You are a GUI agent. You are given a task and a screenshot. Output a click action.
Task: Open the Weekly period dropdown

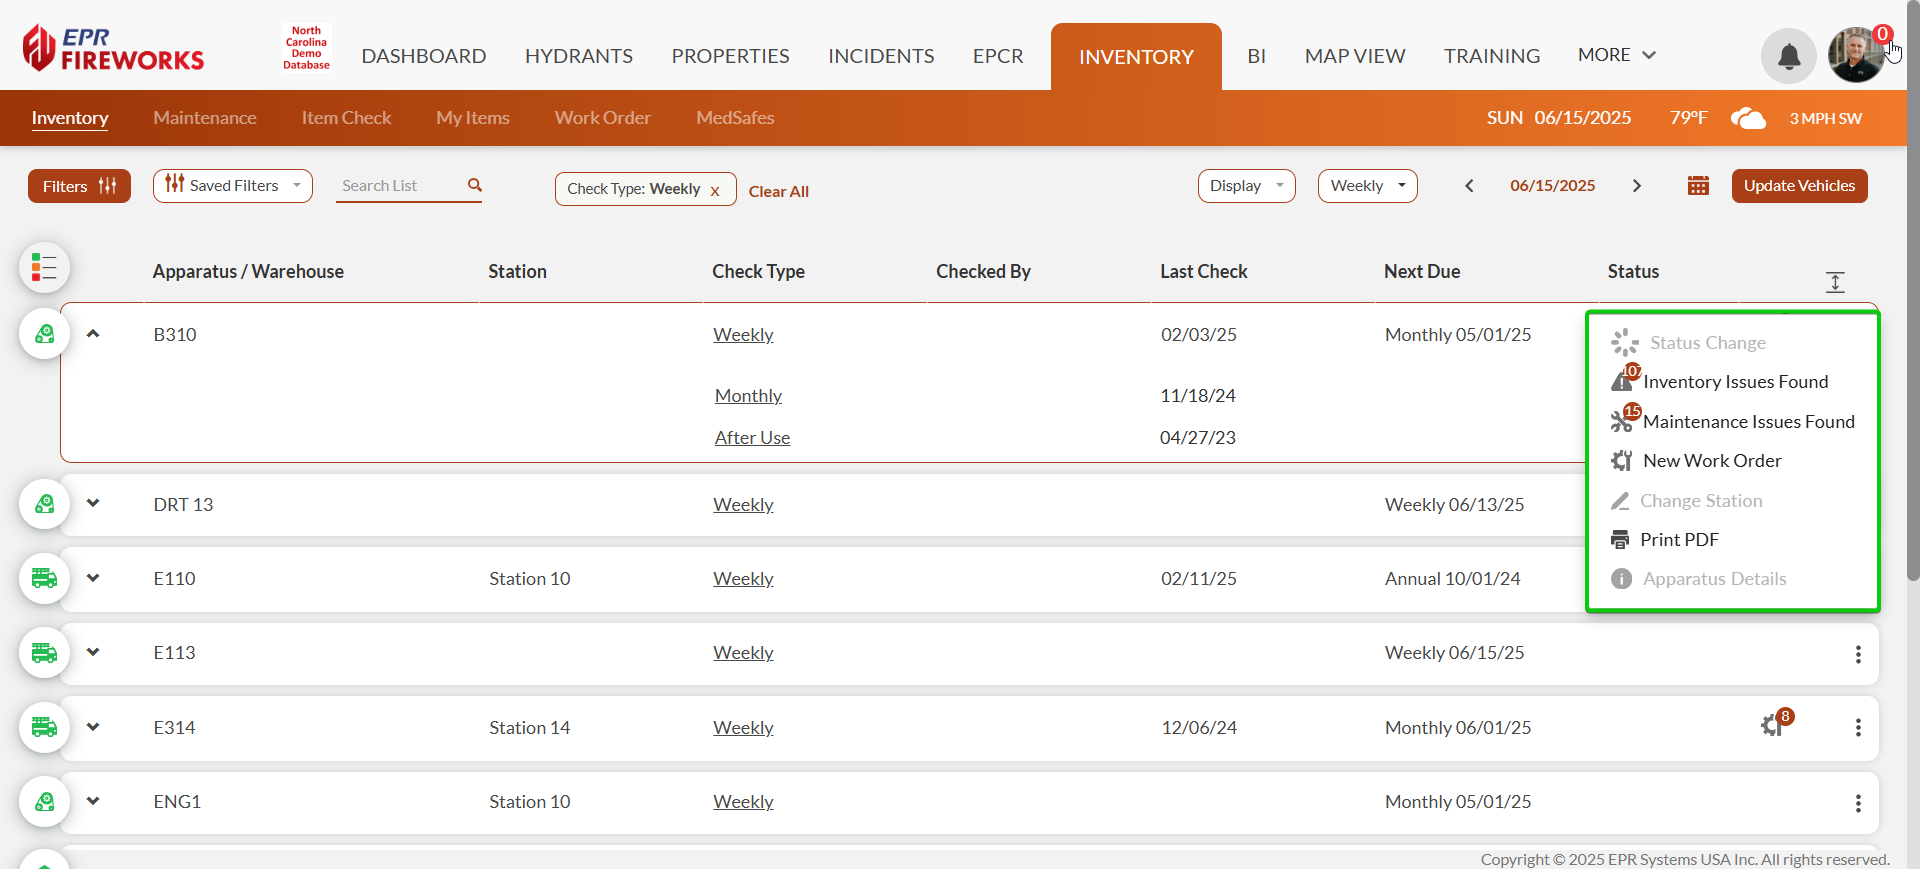tap(1366, 186)
